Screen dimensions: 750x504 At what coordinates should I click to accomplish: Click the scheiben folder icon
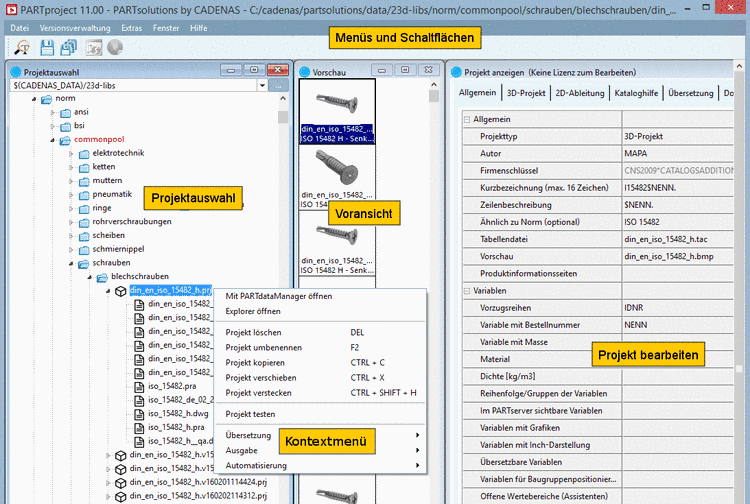tap(84, 236)
